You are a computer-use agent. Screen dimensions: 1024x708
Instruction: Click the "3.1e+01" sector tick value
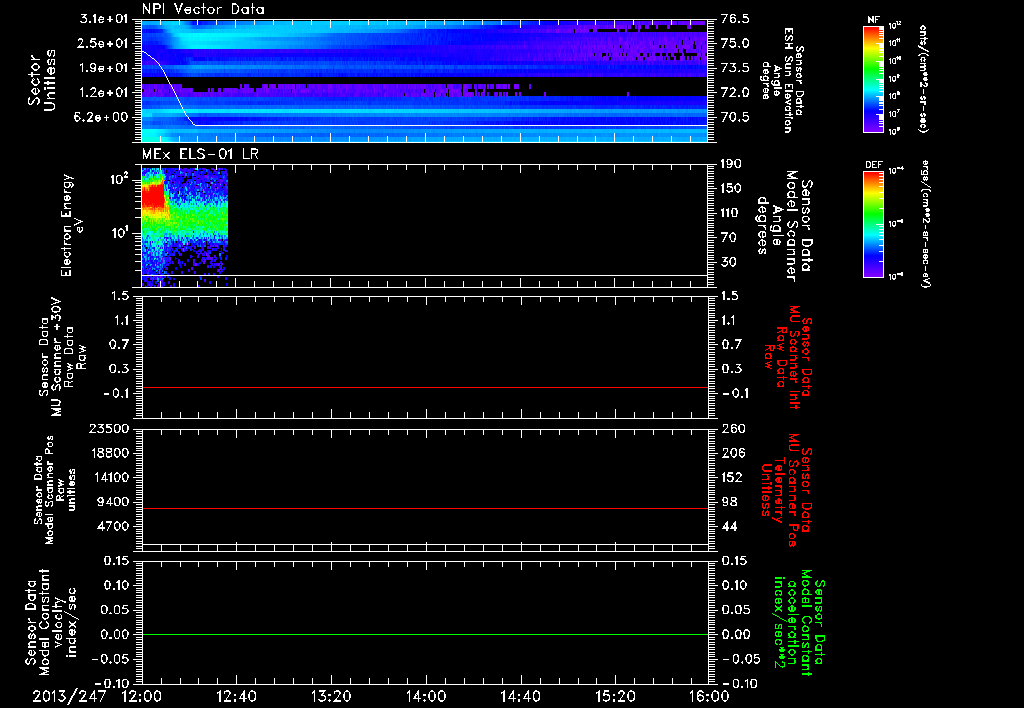[x=104, y=19]
